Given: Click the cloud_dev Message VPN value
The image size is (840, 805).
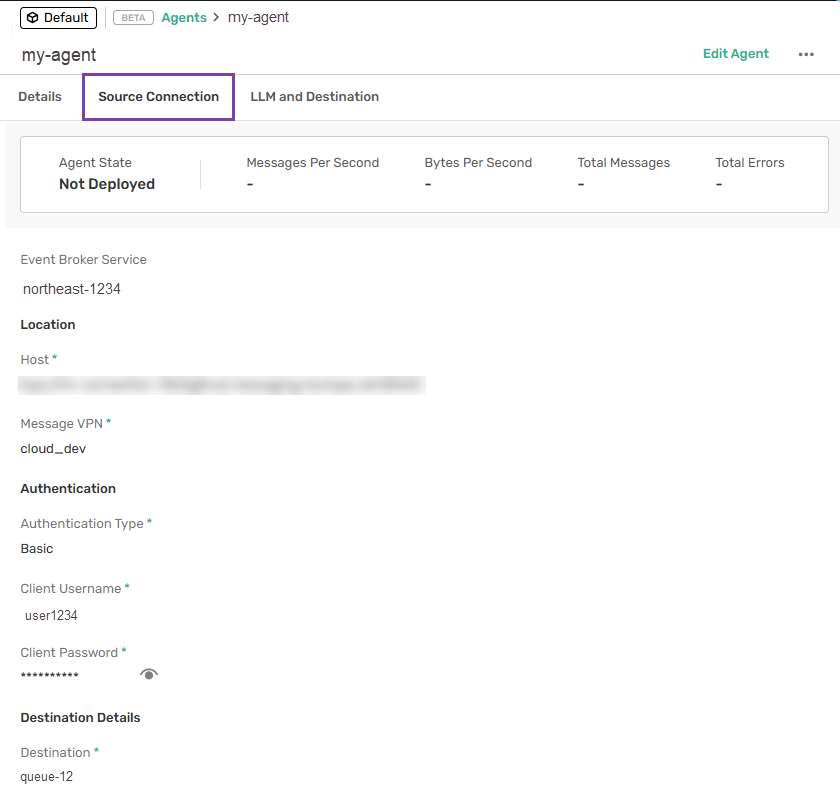Looking at the screenshot, I should [53, 449].
